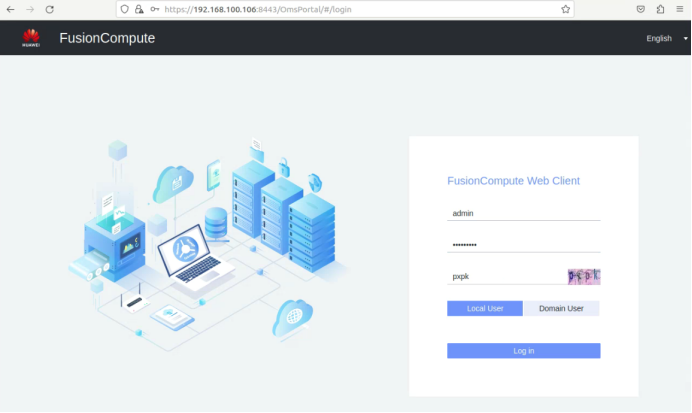Go back with the browser back arrow
The width and height of the screenshot is (692, 413).
click(x=11, y=9)
